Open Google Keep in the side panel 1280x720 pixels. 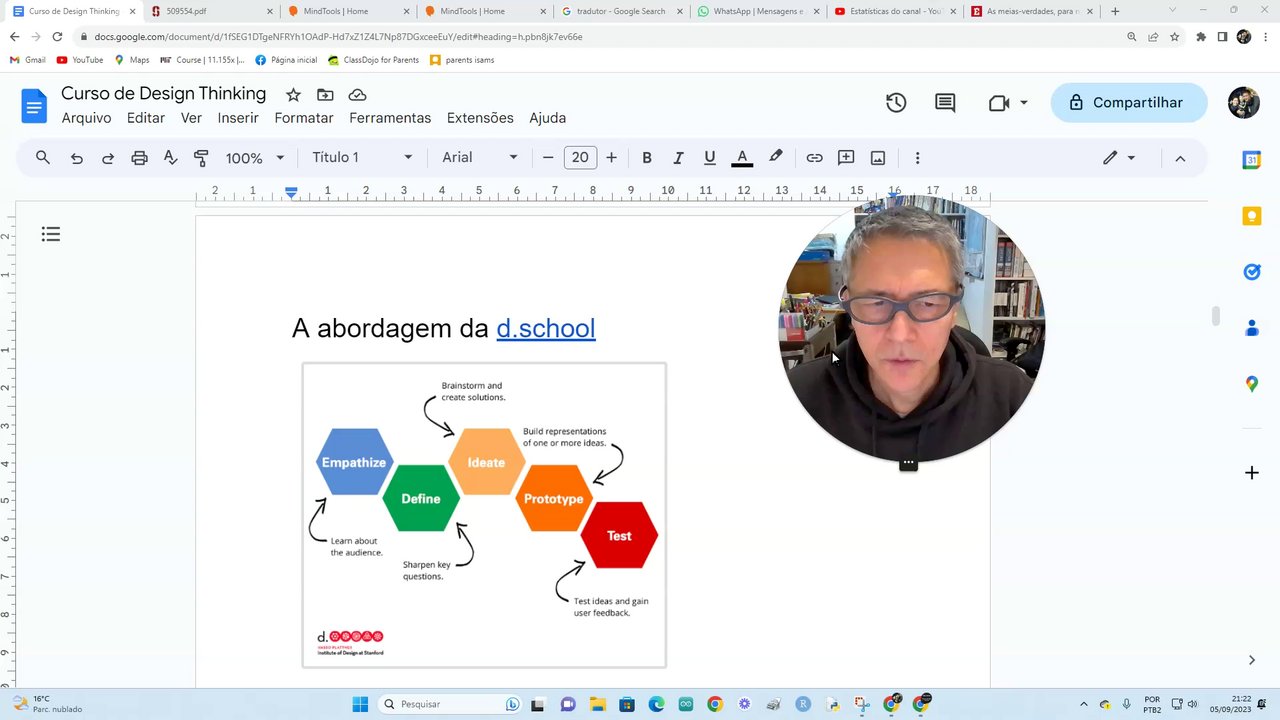tap(1251, 216)
